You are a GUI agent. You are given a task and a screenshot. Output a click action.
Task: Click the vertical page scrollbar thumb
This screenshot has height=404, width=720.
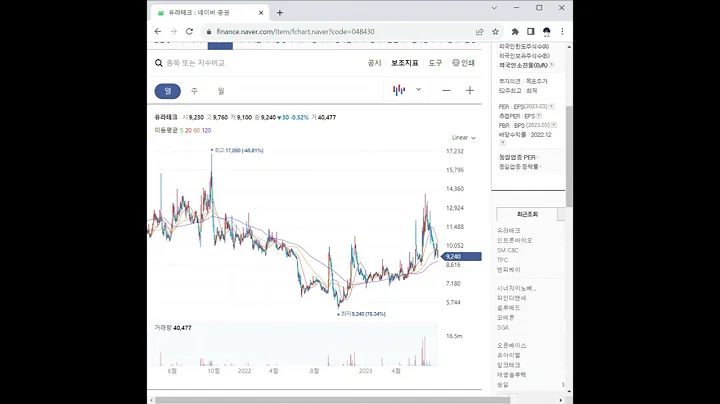pos(569,156)
